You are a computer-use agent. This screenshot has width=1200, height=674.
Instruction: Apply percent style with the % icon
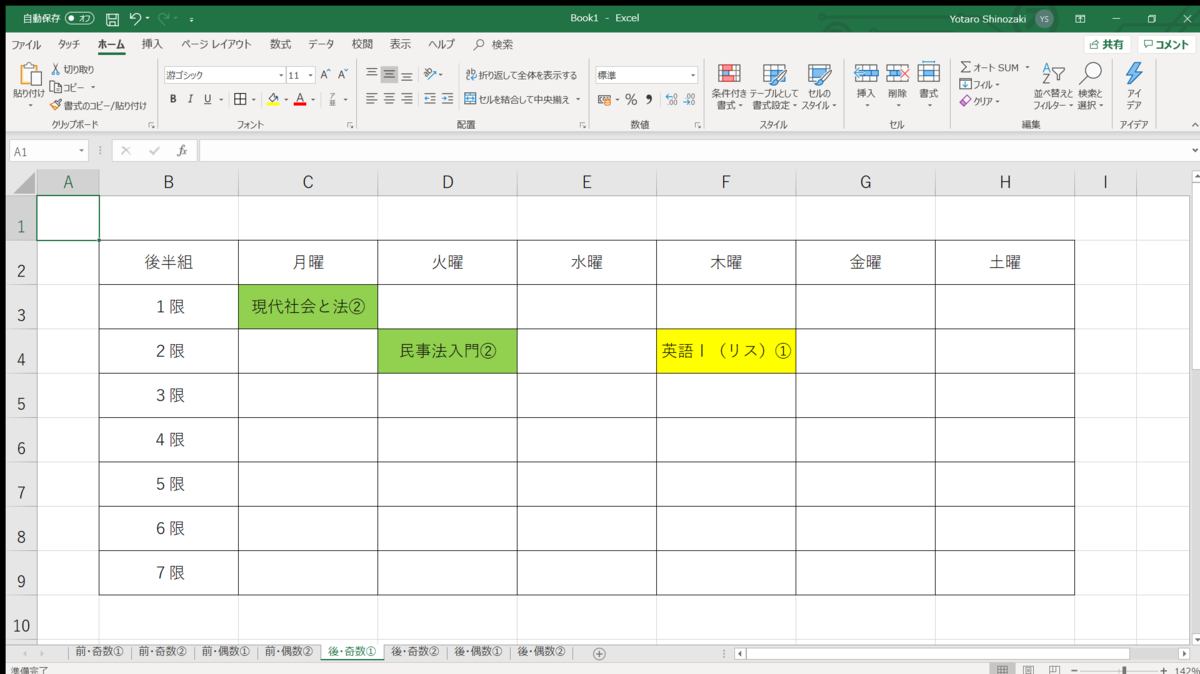click(631, 99)
